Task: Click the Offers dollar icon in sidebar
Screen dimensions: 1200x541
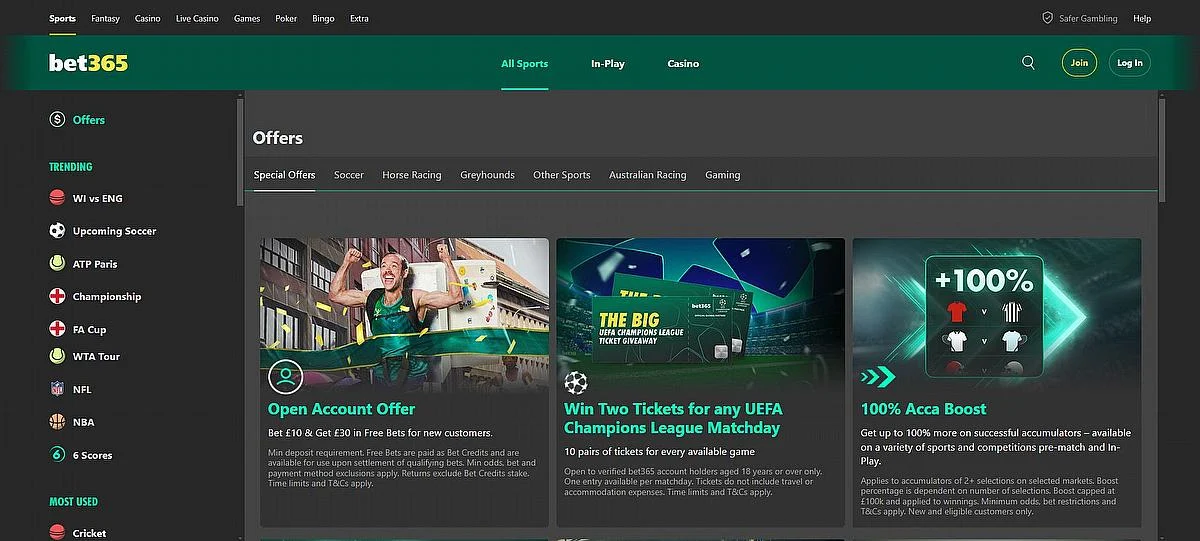Action: pos(57,120)
